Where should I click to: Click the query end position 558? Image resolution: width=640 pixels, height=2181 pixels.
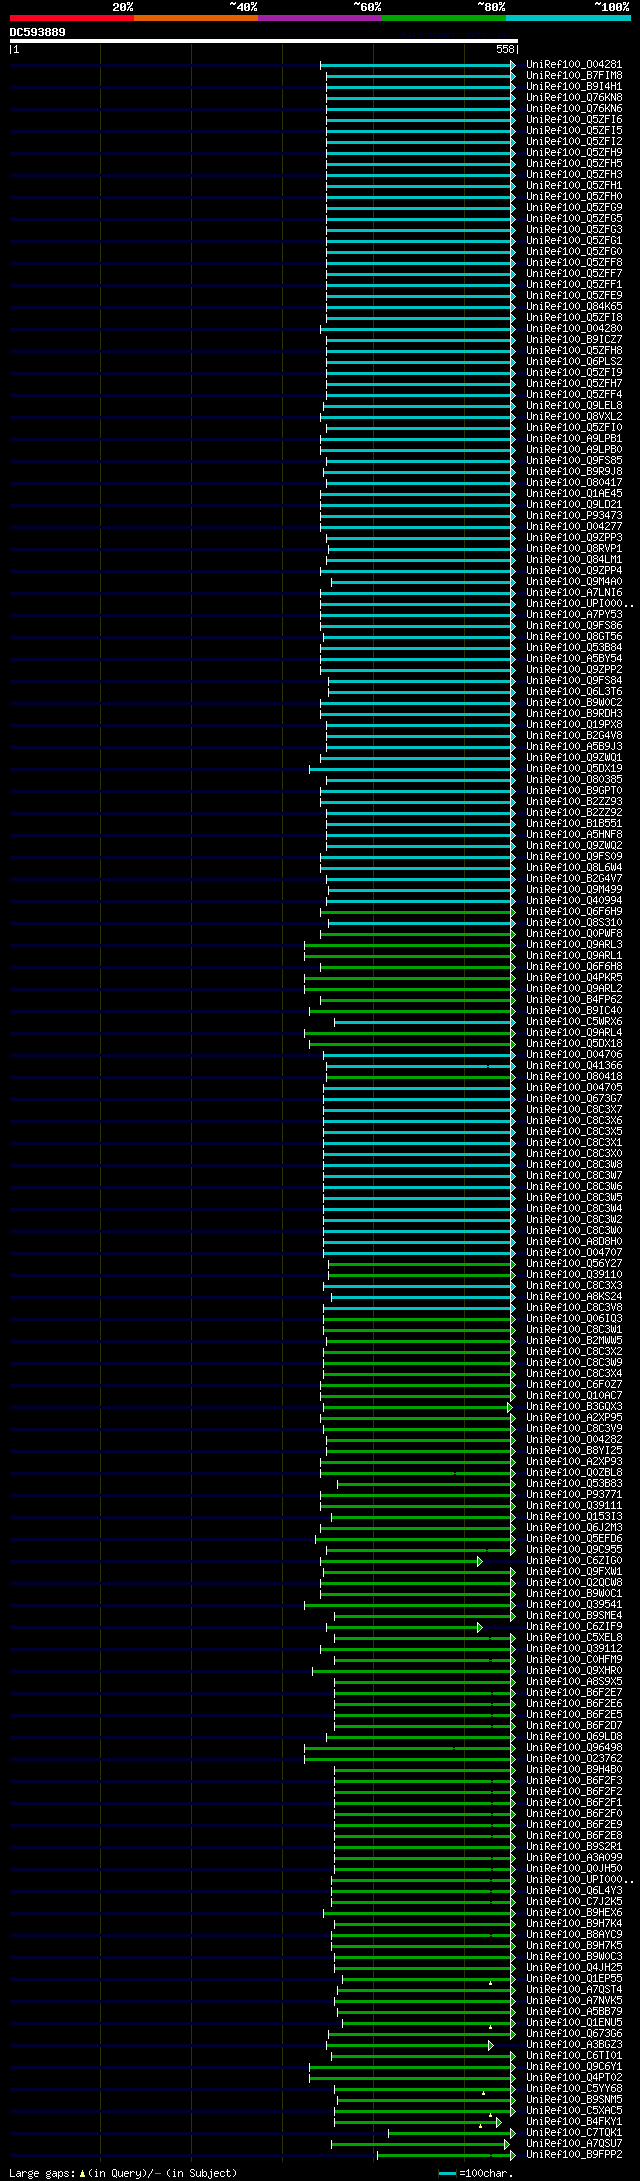[x=505, y=49]
